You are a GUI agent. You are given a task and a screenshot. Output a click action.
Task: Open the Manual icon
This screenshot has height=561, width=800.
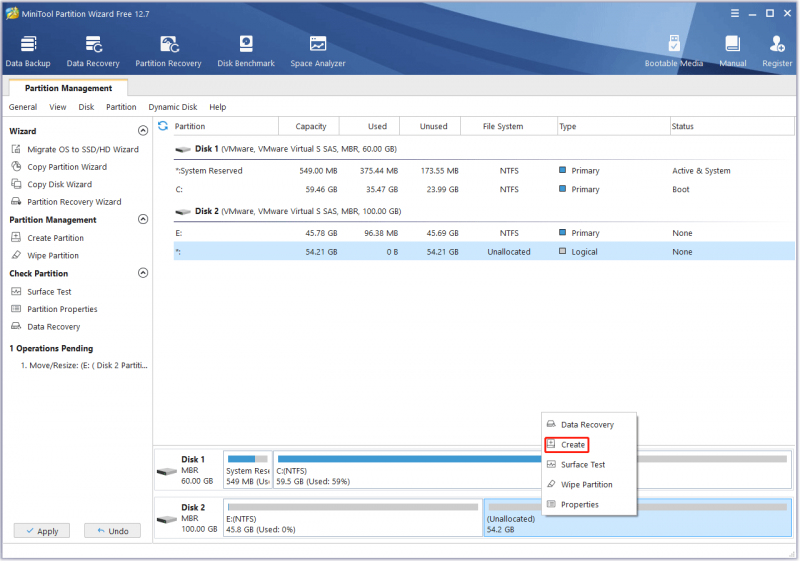(733, 52)
